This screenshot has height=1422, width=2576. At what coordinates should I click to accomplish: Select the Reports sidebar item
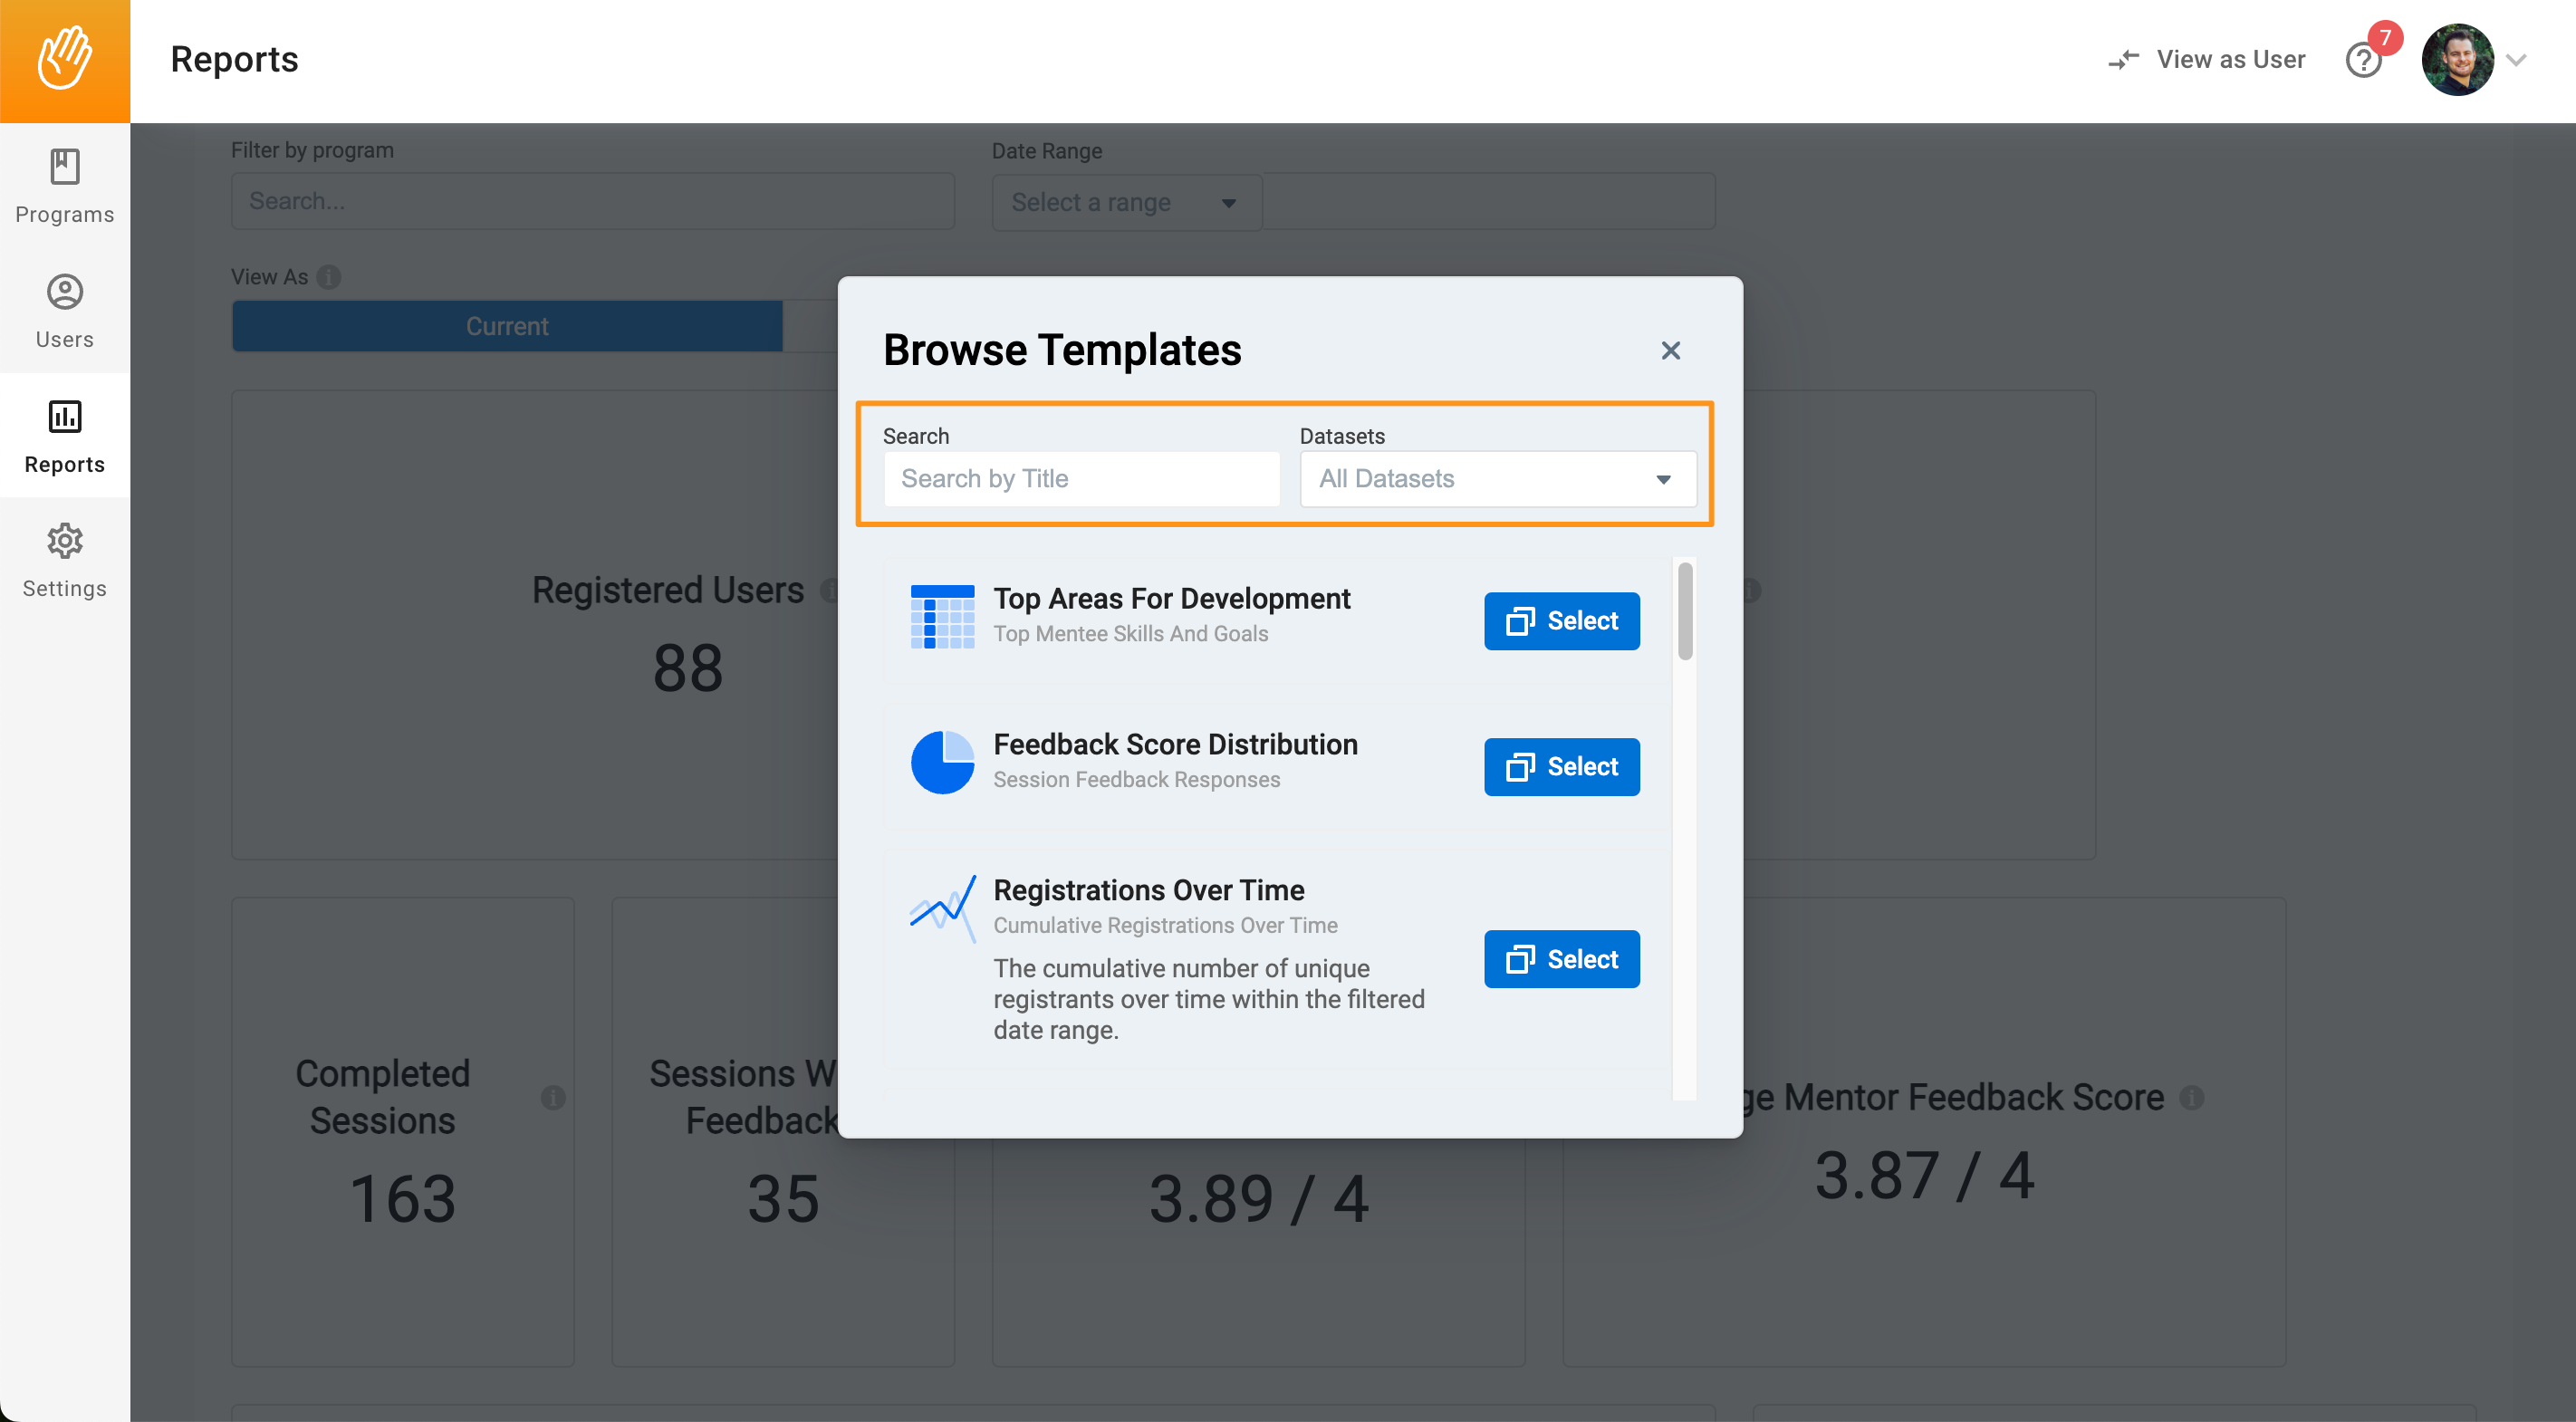point(65,436)
